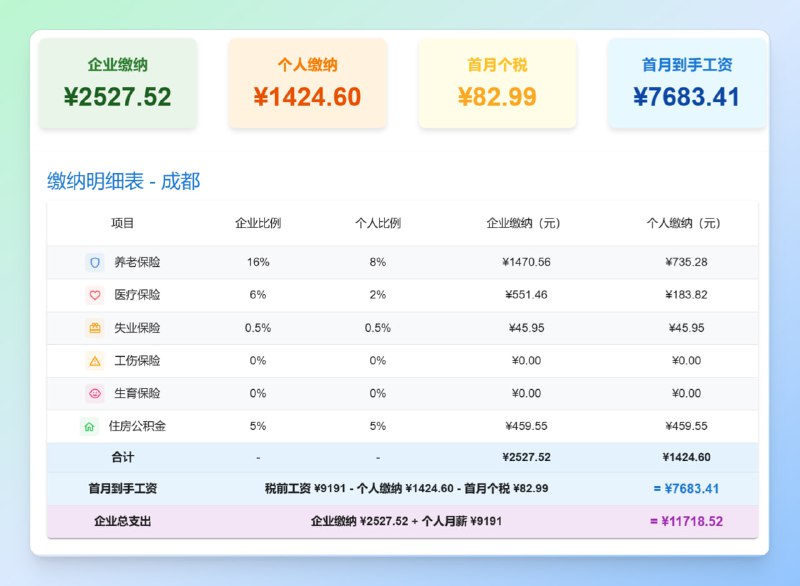Select the 16% cell for 养老保险
The image size is (800, 586).
[259, 262]
